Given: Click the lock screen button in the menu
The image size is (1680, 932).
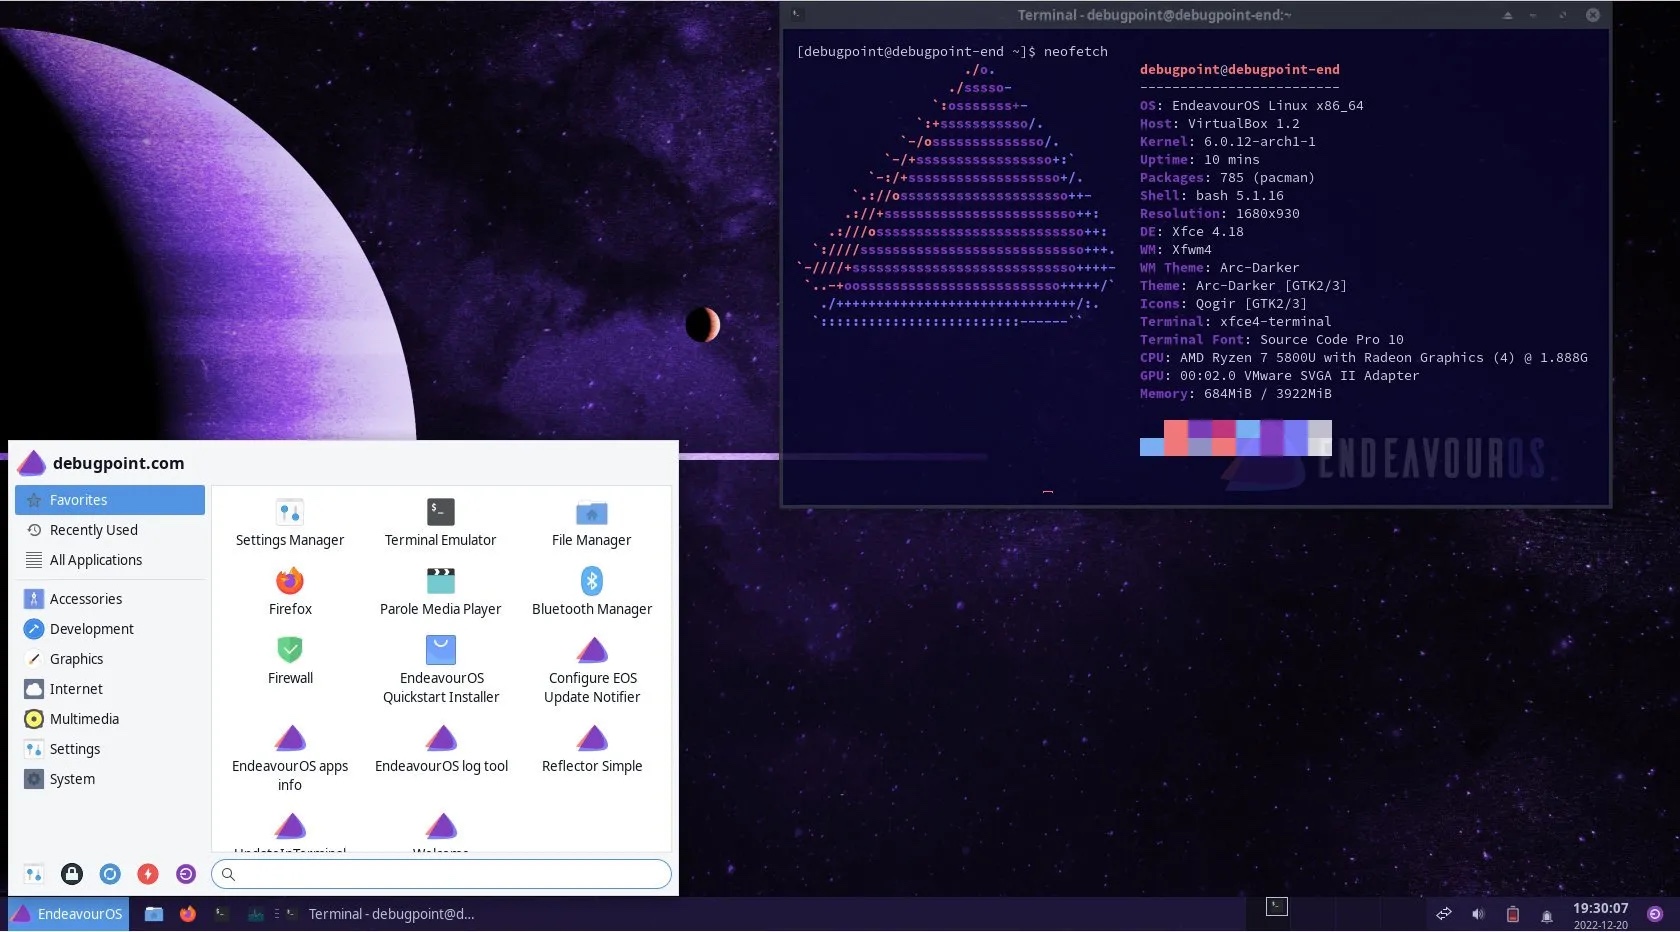Looking at the screenshot, I should (x=71, y=874).
